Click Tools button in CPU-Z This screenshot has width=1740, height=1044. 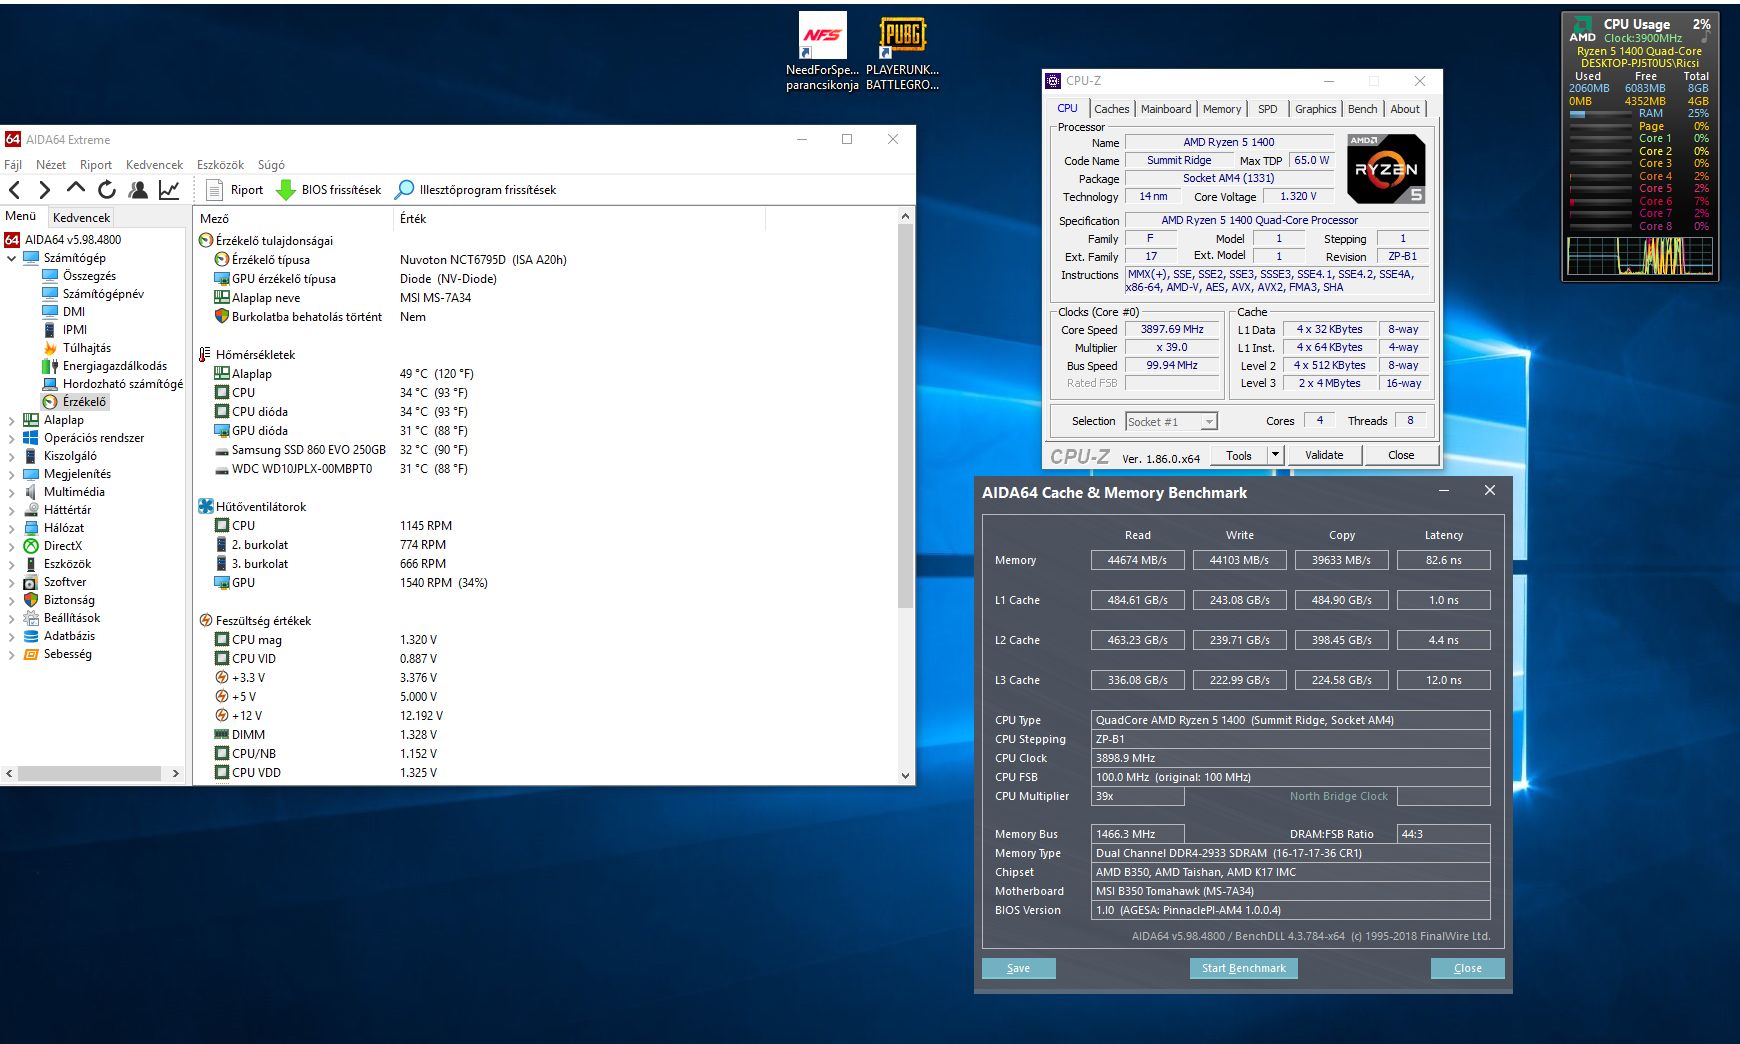click(x=1239, y=455)
